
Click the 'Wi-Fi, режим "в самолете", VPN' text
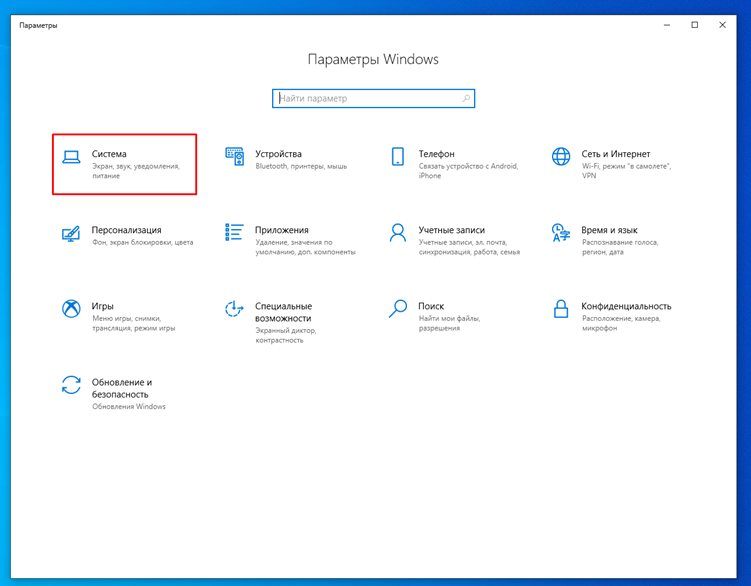tap(626, 171)
